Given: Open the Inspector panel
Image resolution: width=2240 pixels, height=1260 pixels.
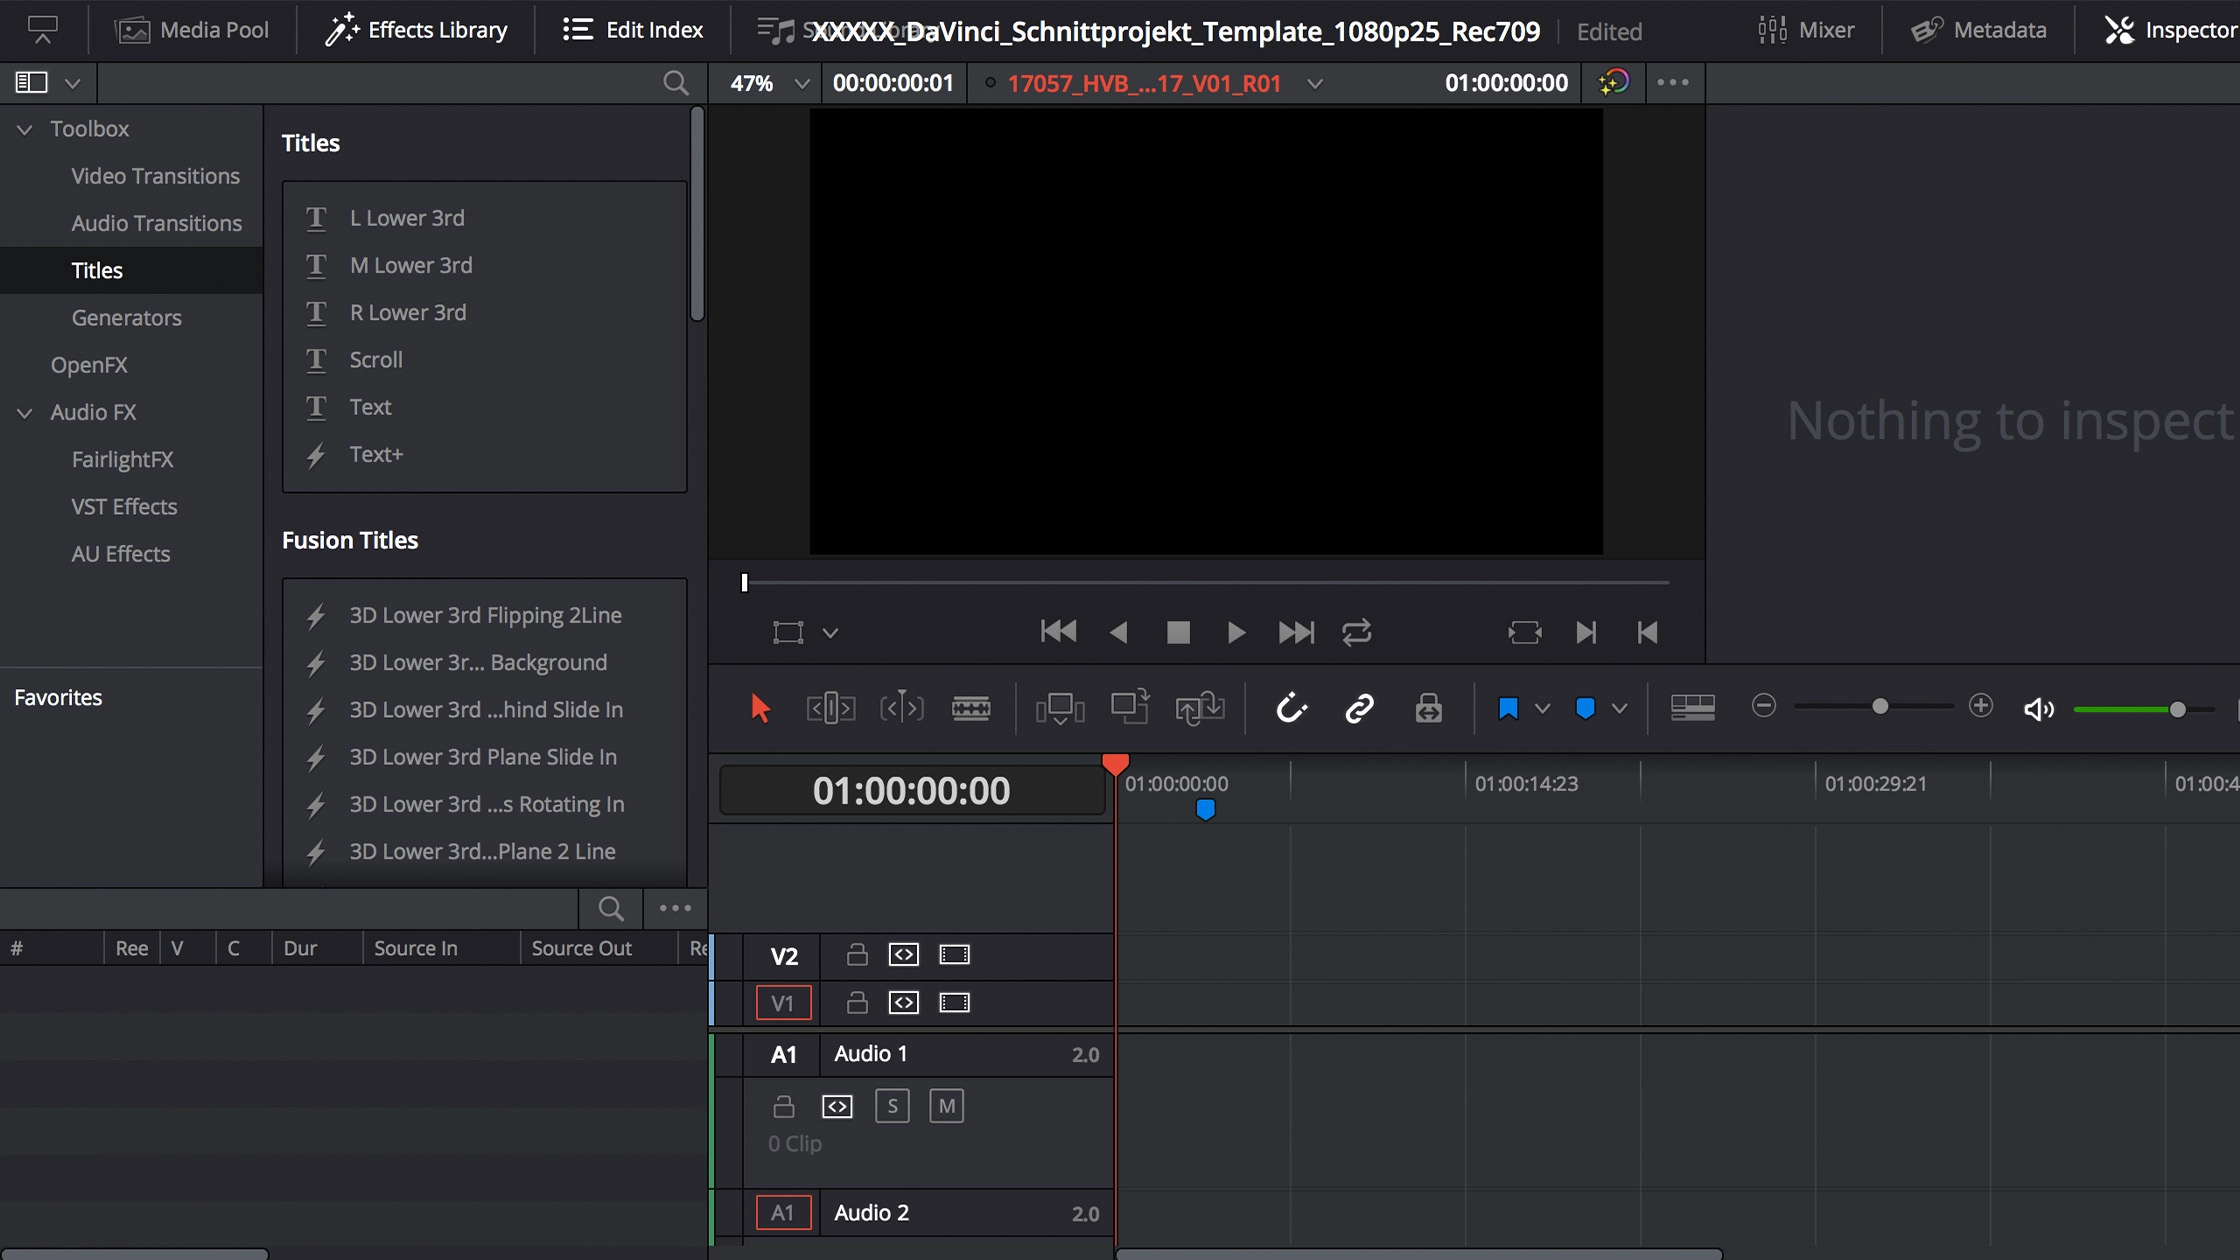Looking at the screenshot, I should (x=2170, y=30).
